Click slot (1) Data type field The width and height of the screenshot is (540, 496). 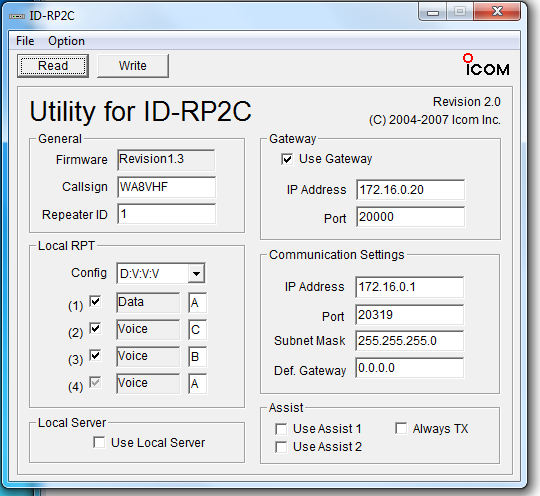[148, 302]
